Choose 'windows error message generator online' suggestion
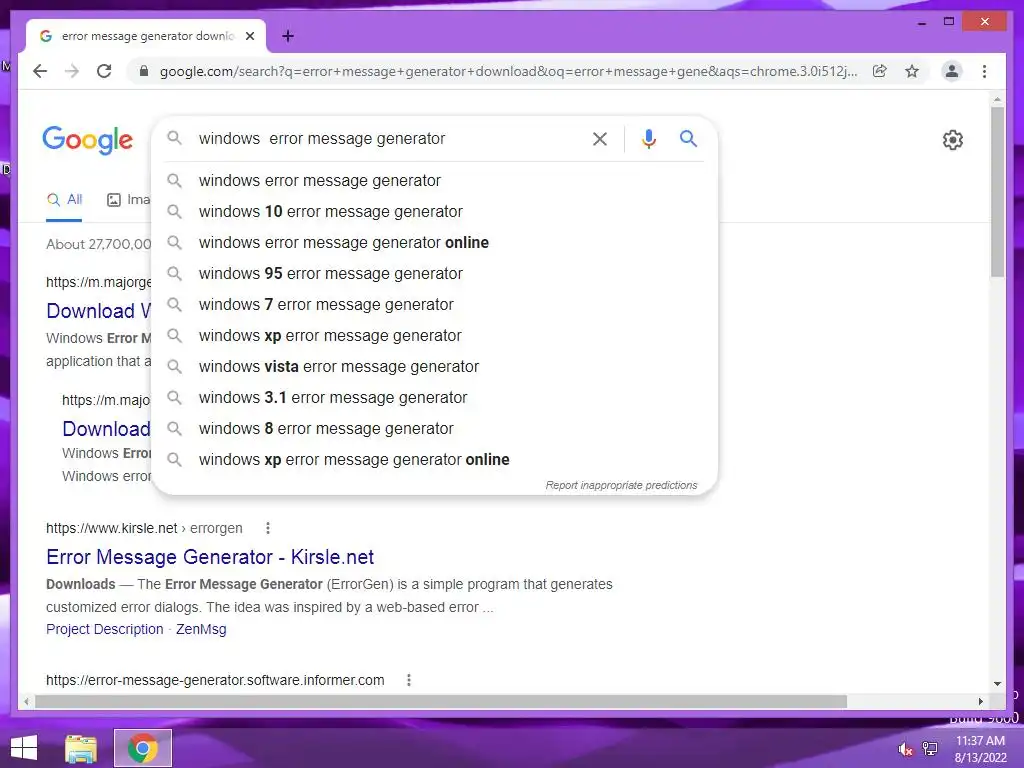 (x=434, y=242)
